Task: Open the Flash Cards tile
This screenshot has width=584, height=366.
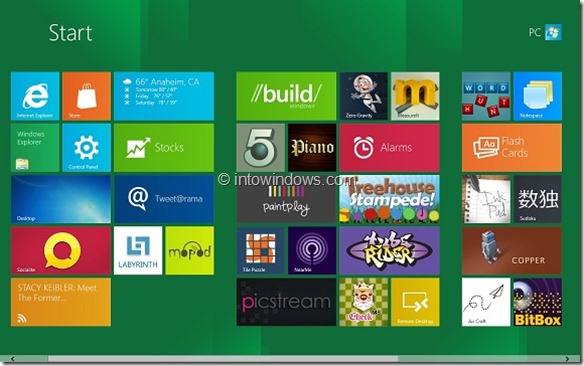Action: pyautogui.click(x=512, y=148)
